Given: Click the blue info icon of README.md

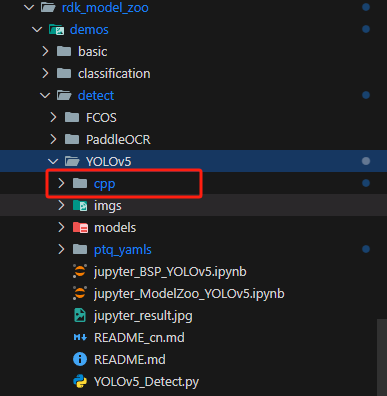Looking at the screenshot, I should 80,359.
